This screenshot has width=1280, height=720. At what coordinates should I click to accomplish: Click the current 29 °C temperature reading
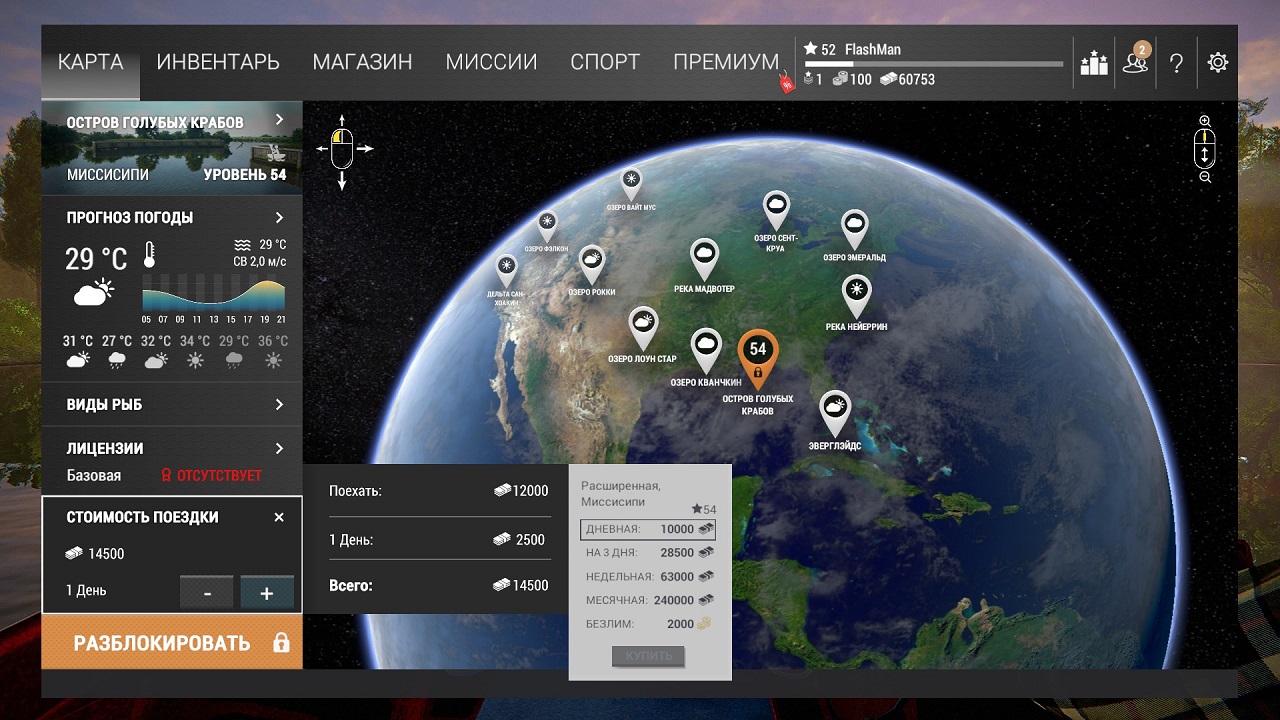pos(96,260)
